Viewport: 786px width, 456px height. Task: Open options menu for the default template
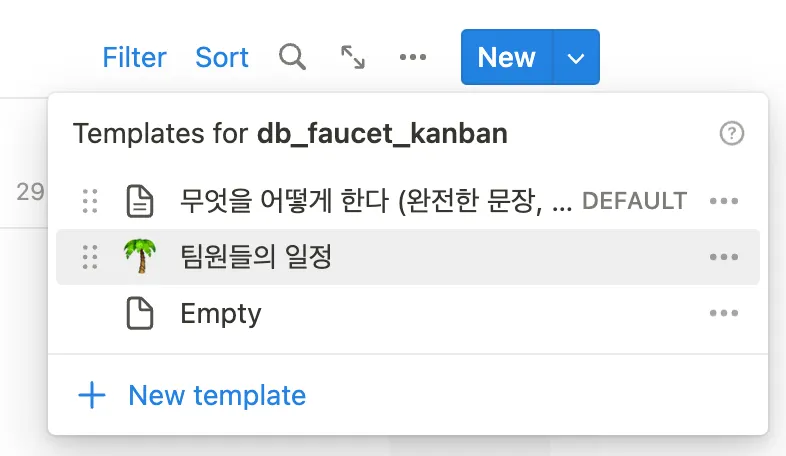tap(723, 201)
